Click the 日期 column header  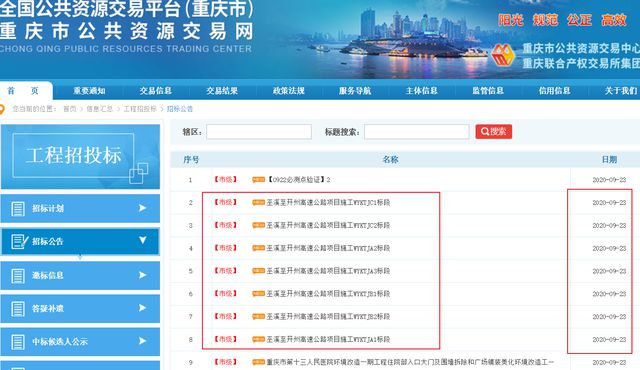pos(609,160)
